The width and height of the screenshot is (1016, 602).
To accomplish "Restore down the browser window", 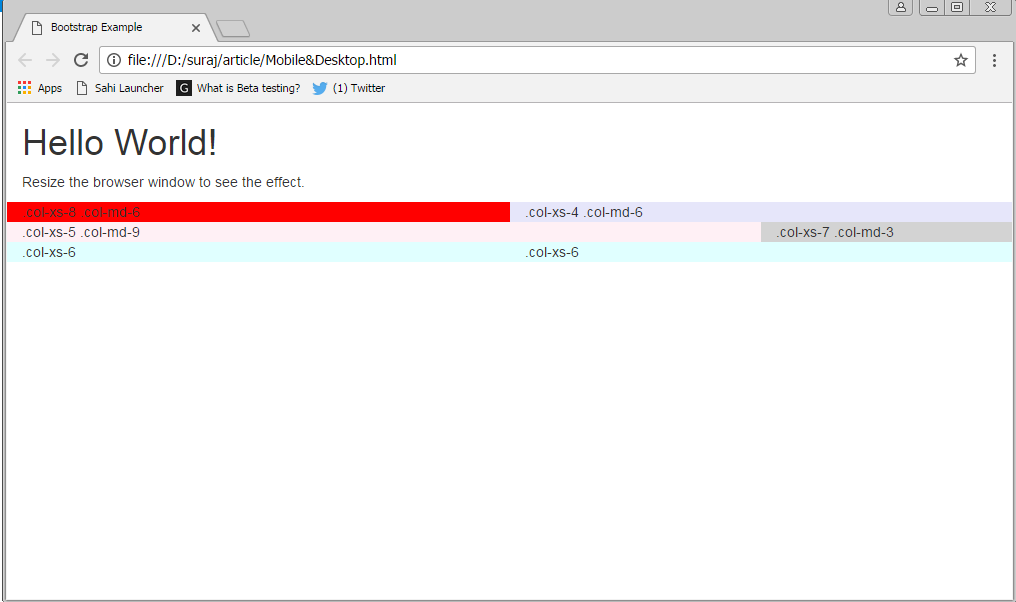I will [956, 8].
